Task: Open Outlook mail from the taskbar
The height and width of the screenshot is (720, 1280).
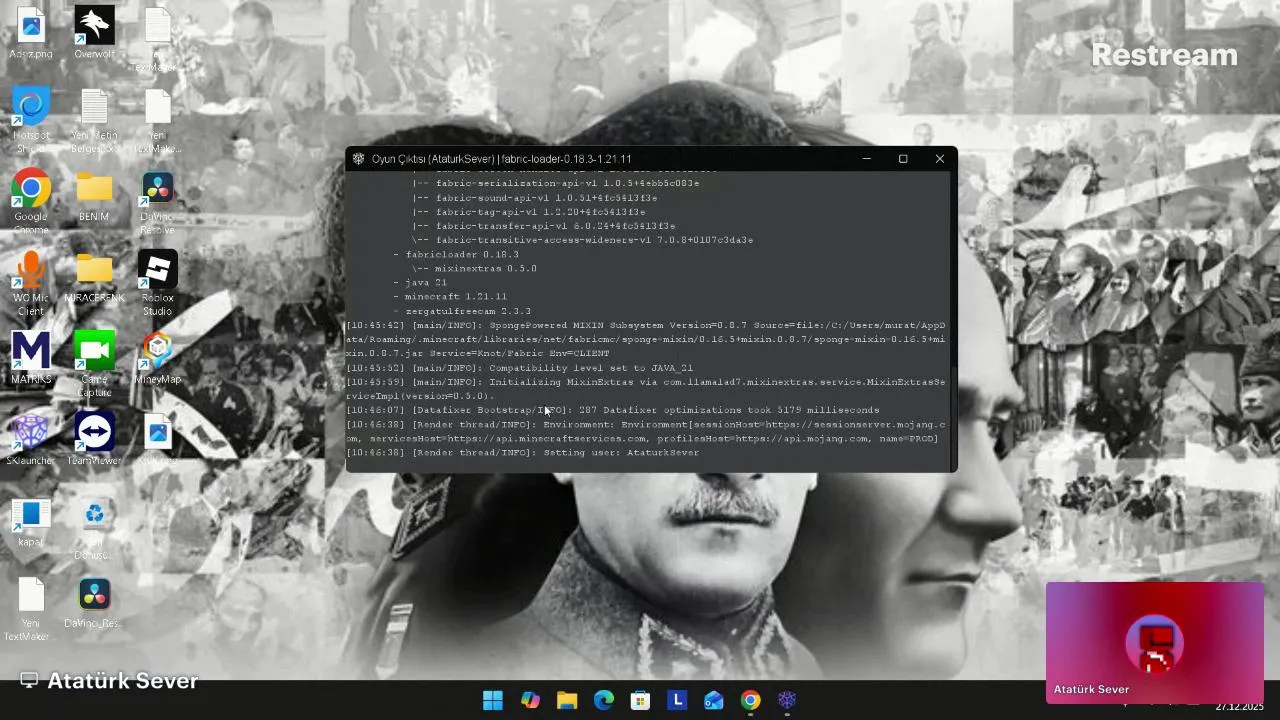Action: click(x=714, y=700)
